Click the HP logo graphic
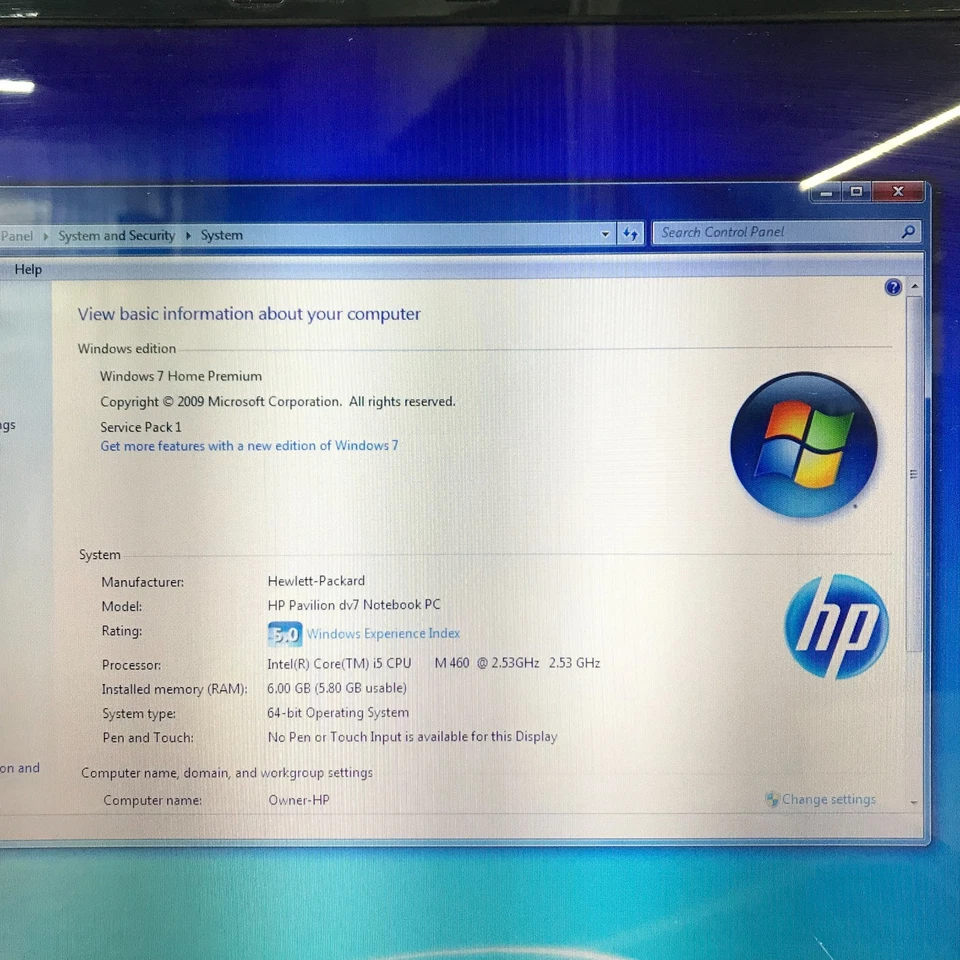Viewport: 960px width, 960px height. click(836, 628)
